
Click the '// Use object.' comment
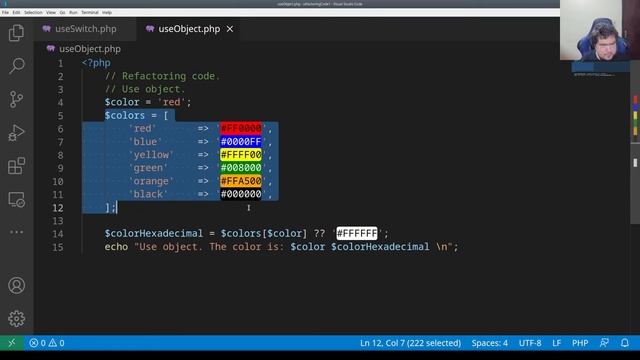point(145,89)
